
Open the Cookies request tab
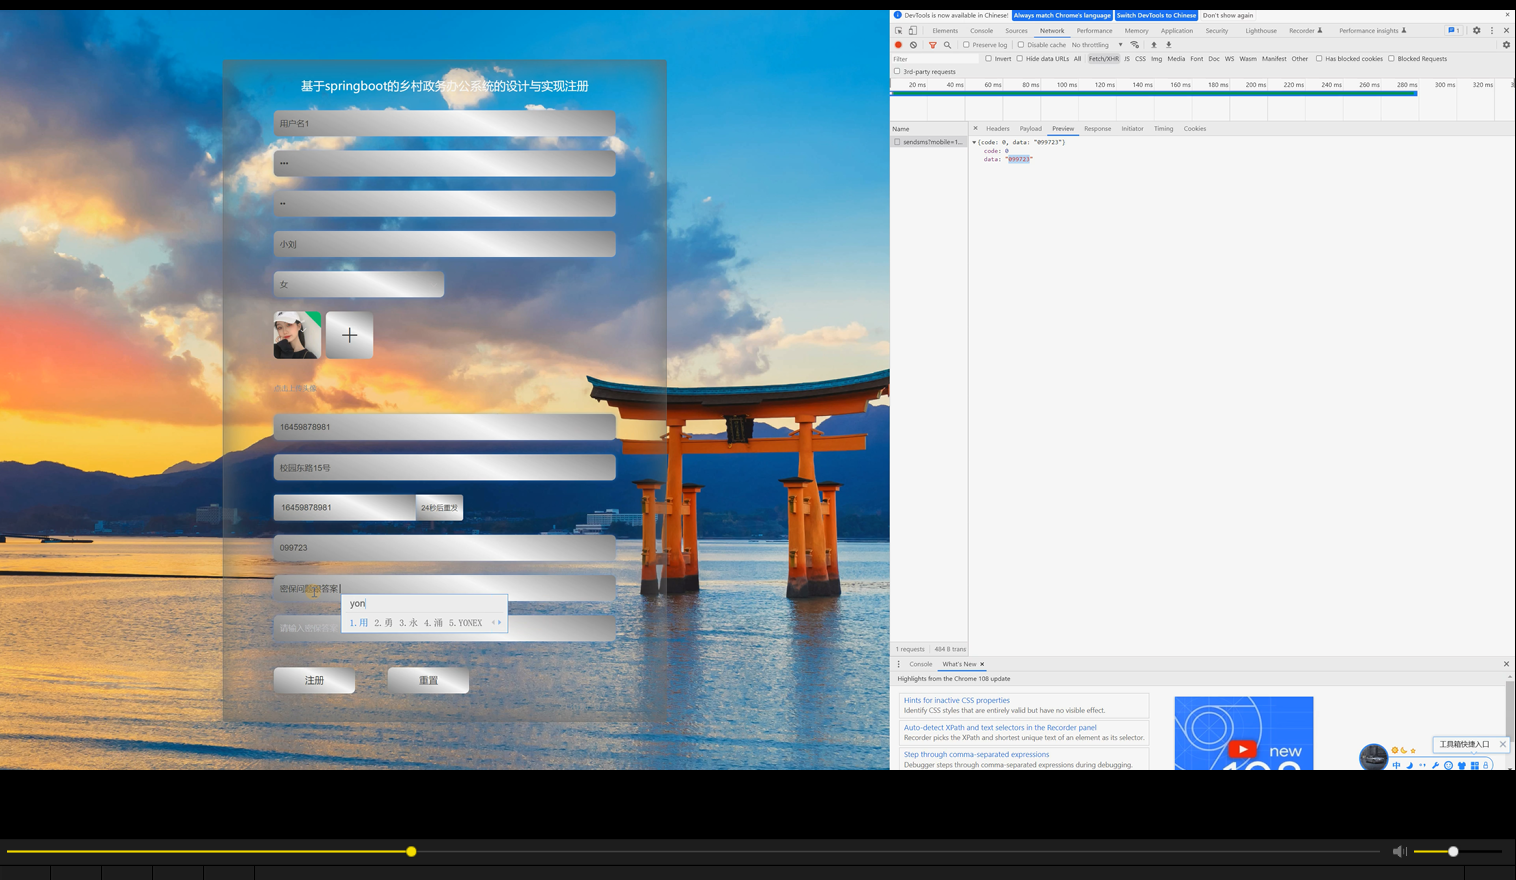point(1195,128)
